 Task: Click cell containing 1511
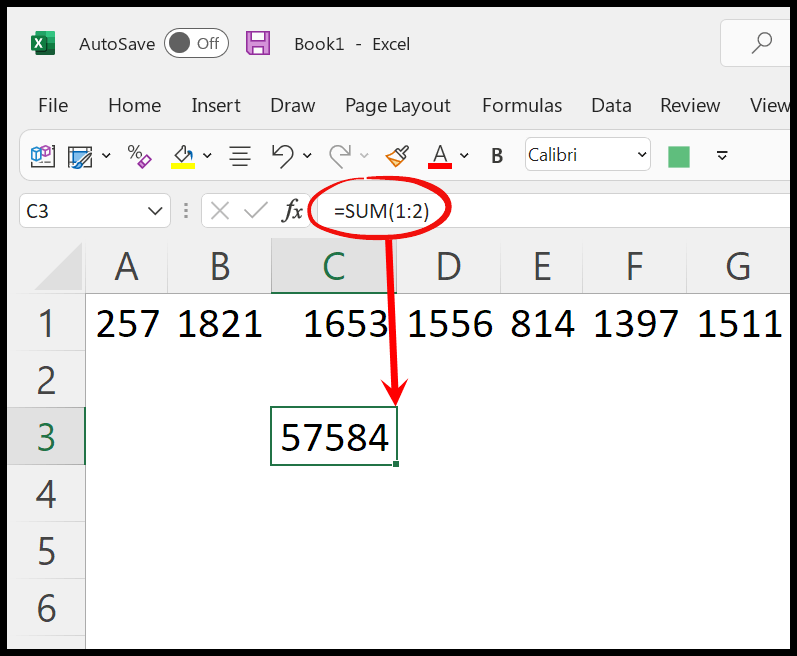[x=738, y=323]
